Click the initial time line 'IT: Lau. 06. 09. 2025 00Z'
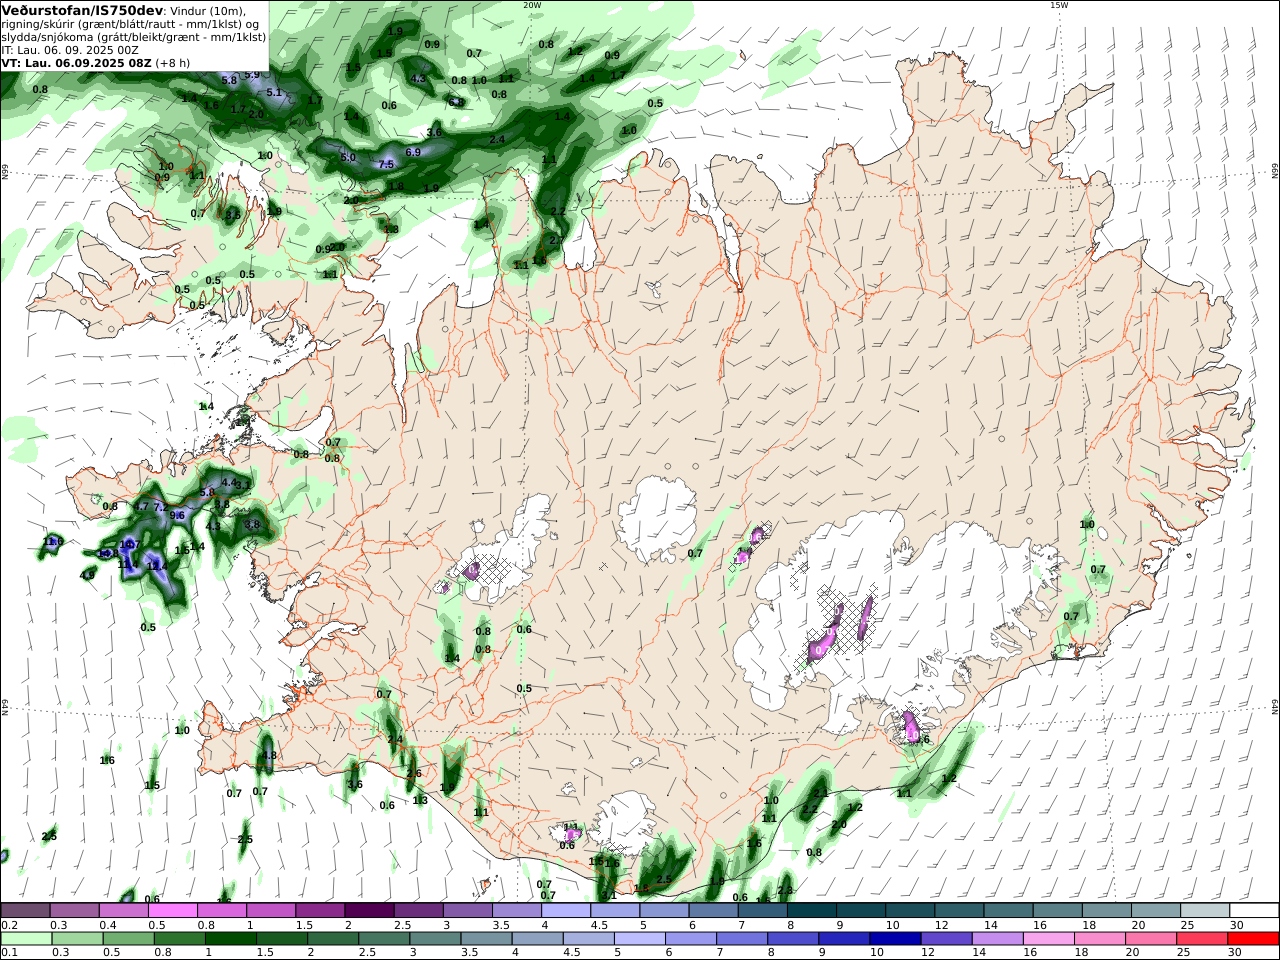This screenshot has width=1280, height=960. (x=70, y=49)
